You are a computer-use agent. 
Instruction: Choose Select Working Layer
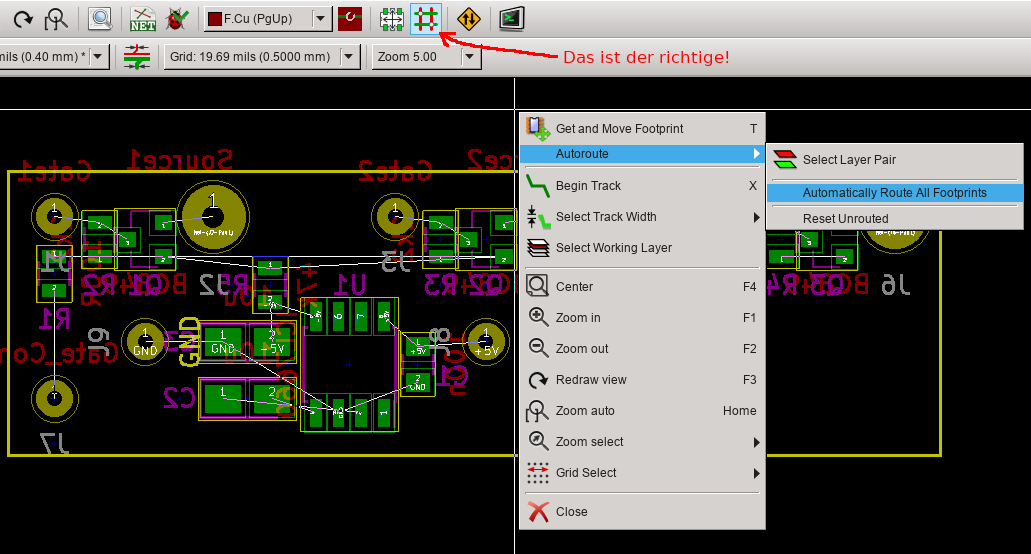pos(642,248)
